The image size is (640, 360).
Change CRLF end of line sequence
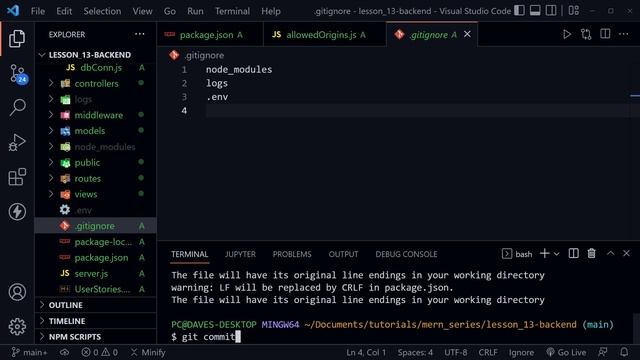(x=488, y=352)
